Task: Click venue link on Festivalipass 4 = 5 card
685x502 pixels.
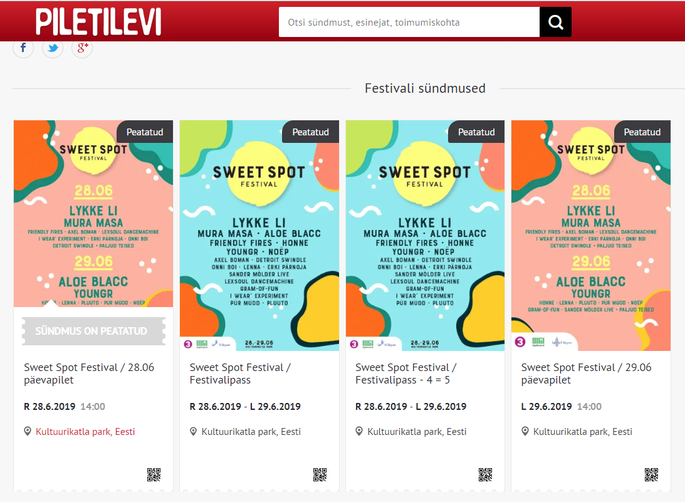Action: pos(417,432)
